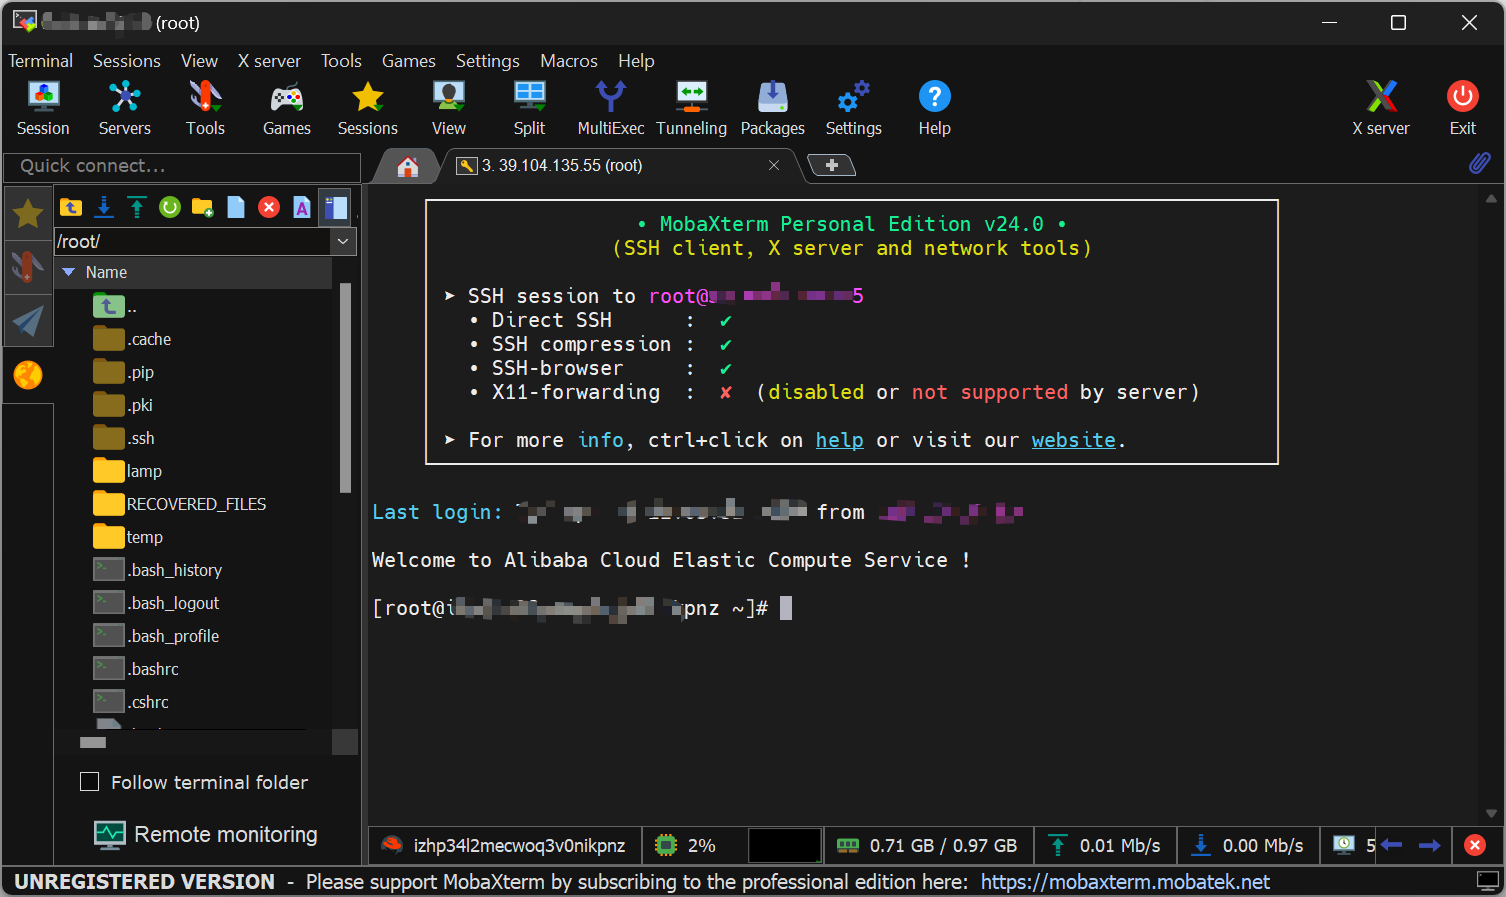This screenshot has width=1506, height=897.
Task: Click the file list vertical scrollbar
Action: [x=345, y=388]
